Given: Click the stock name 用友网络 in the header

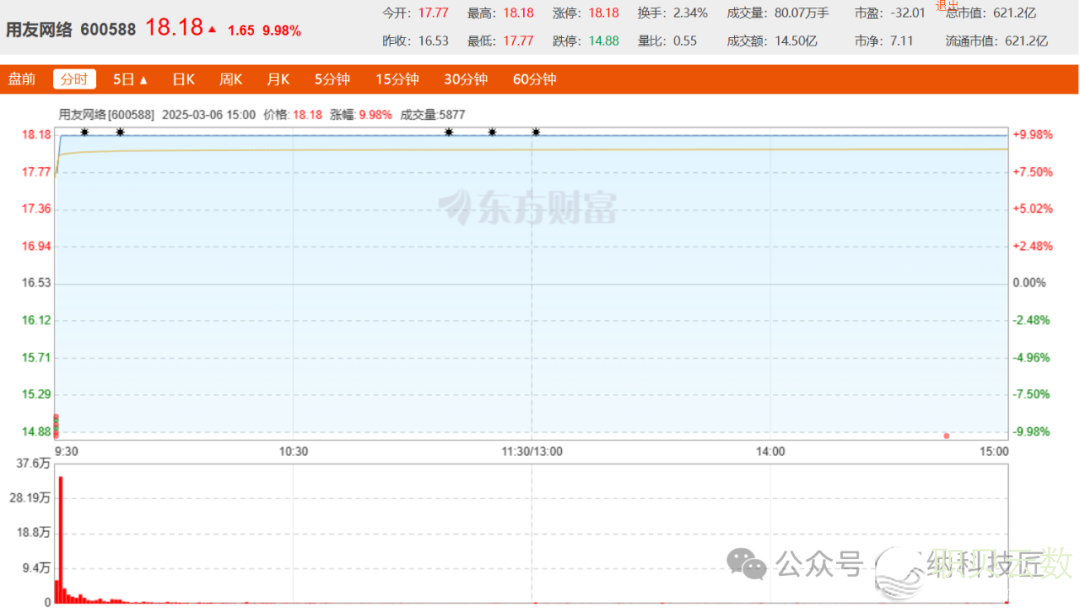Looking at the screenshot, I should [x=39, y=30].
